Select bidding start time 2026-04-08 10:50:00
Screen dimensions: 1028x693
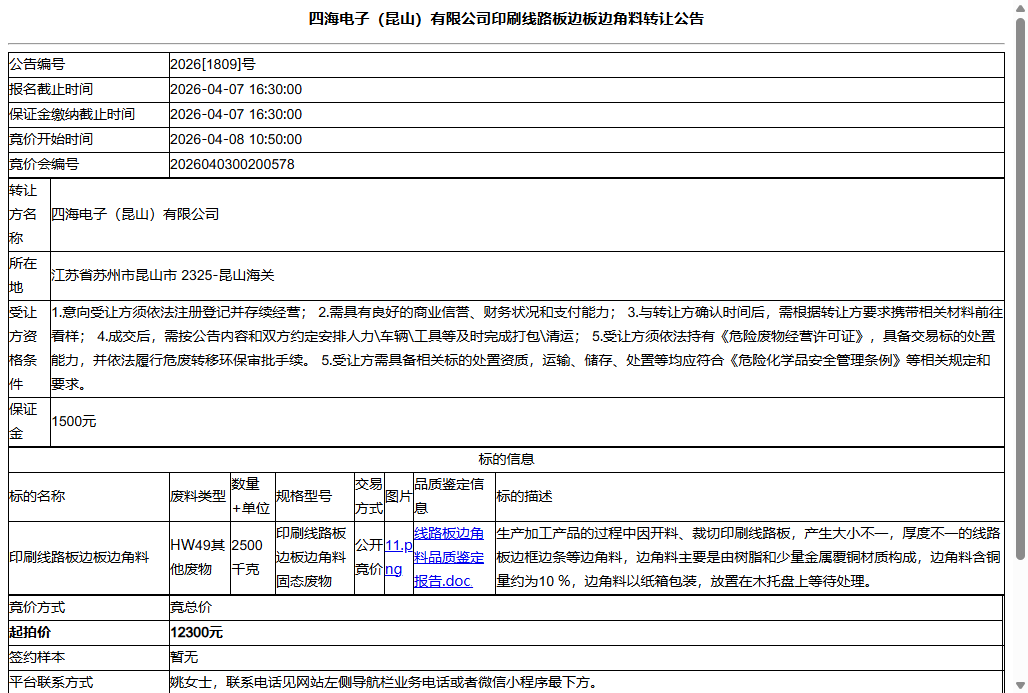[236, 139]
